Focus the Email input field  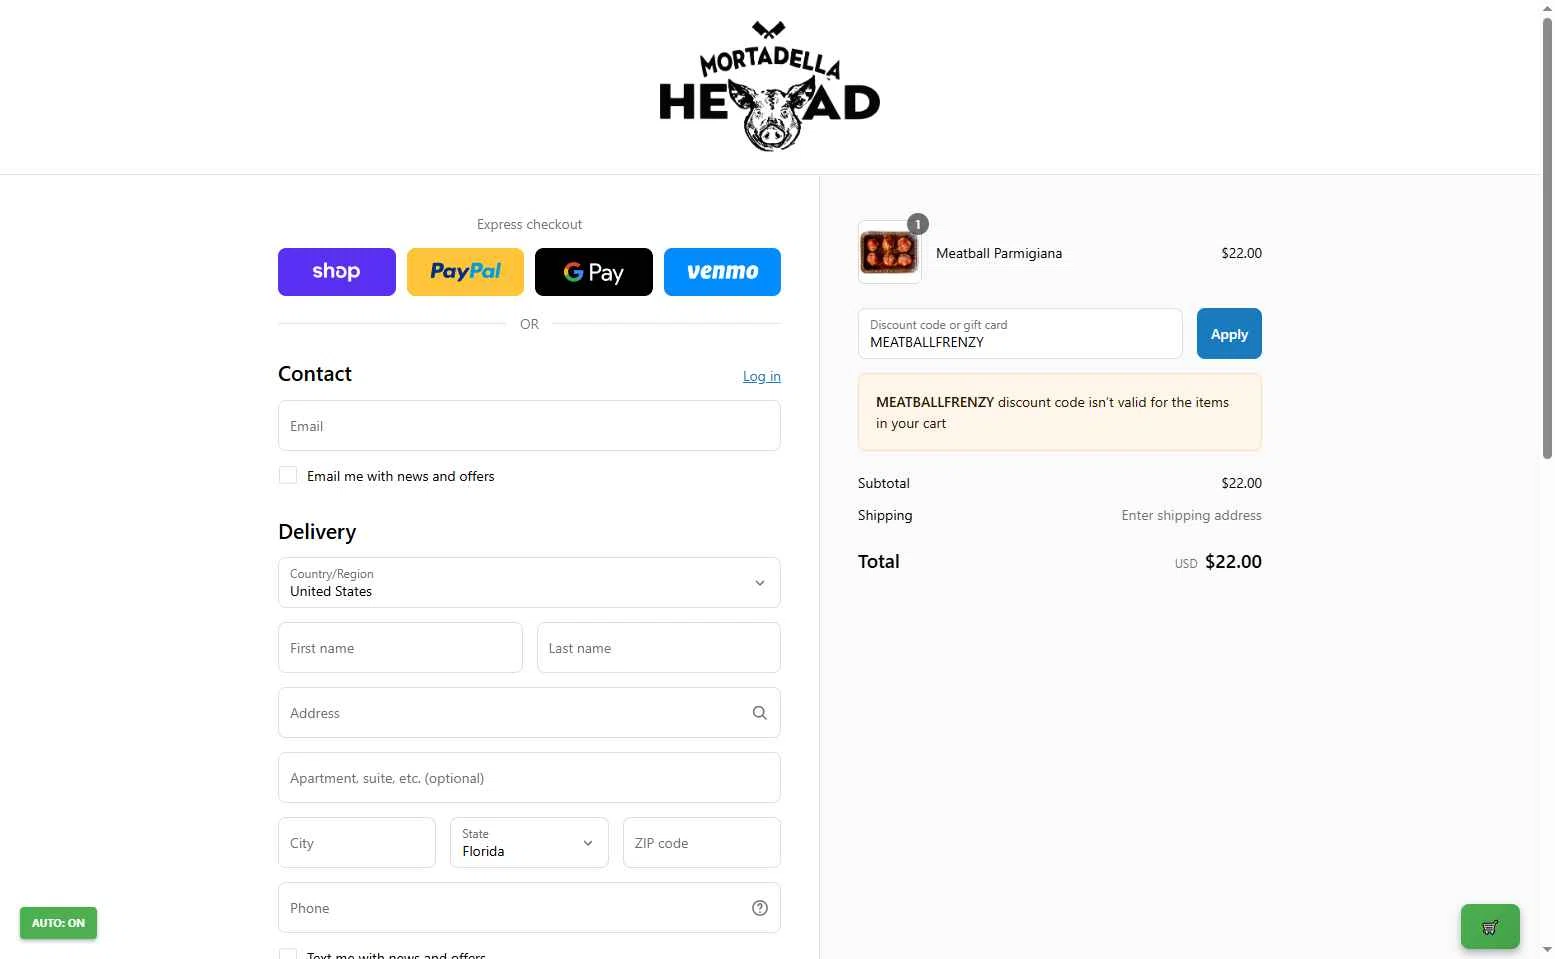529,426
